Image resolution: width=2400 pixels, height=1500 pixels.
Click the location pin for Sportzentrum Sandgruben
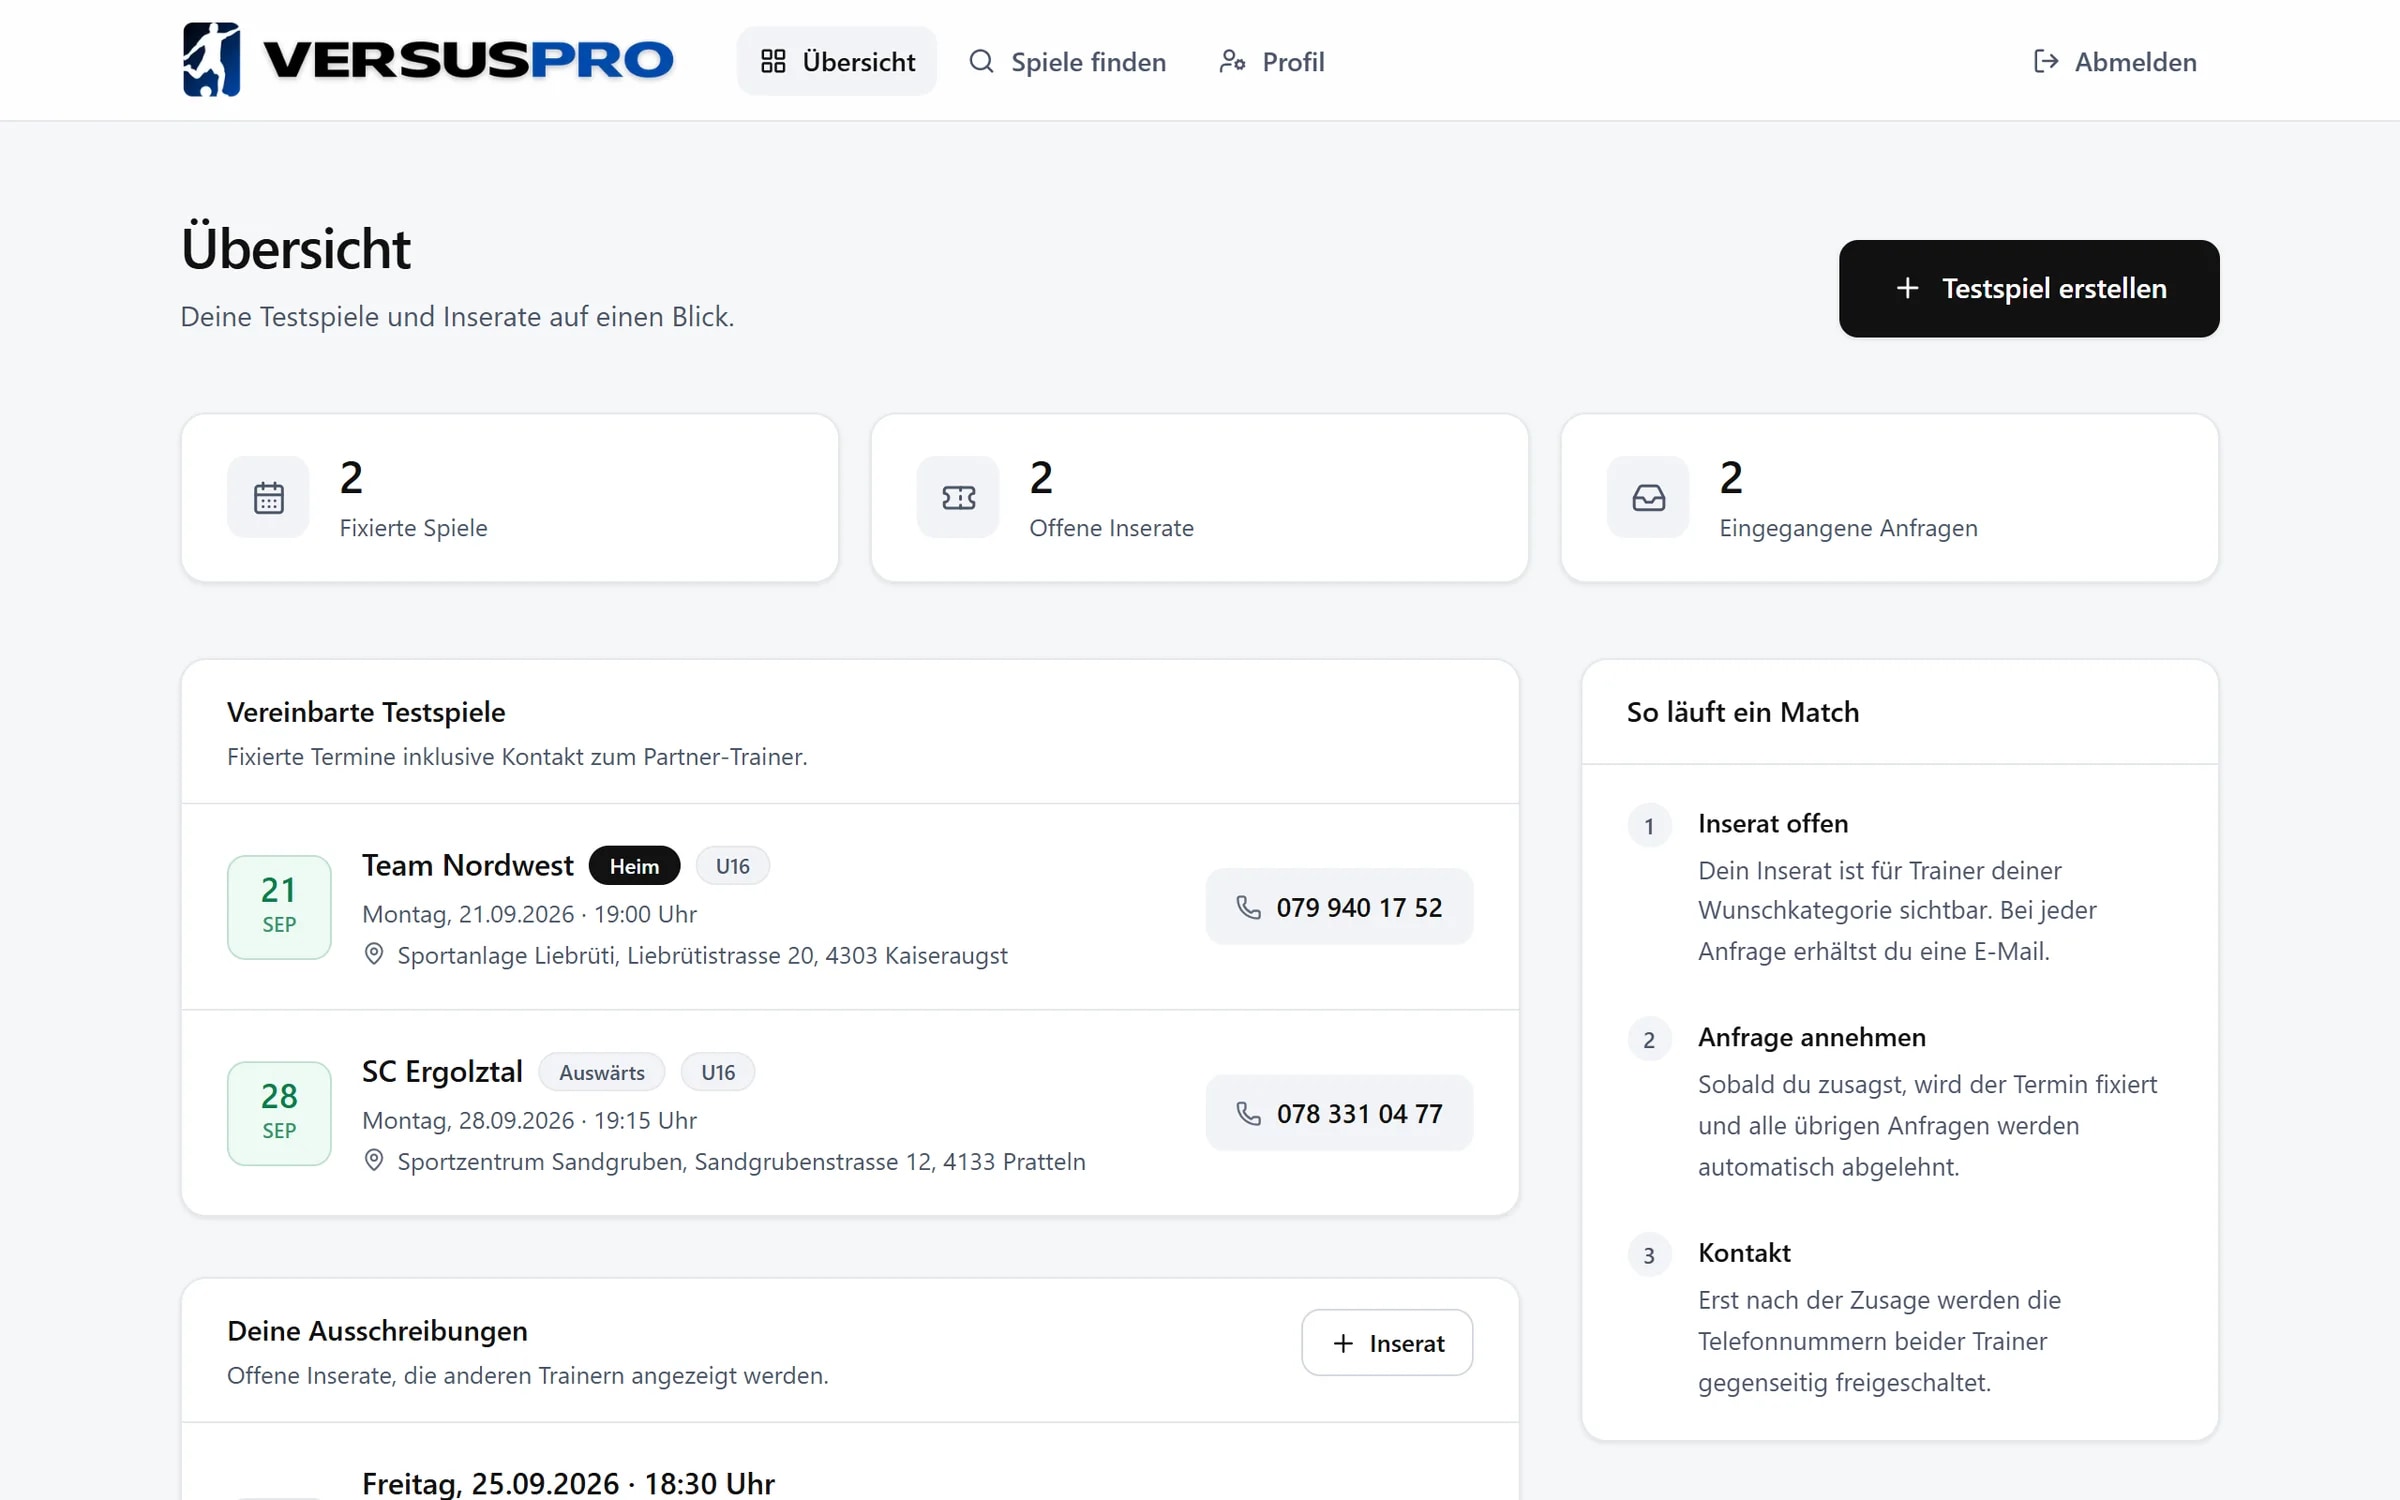coord(374,1160)
